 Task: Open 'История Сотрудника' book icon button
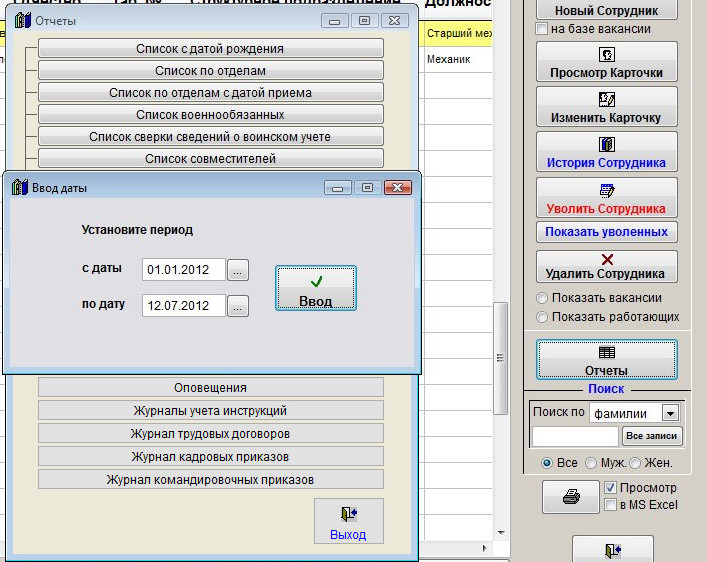point(606,152)
